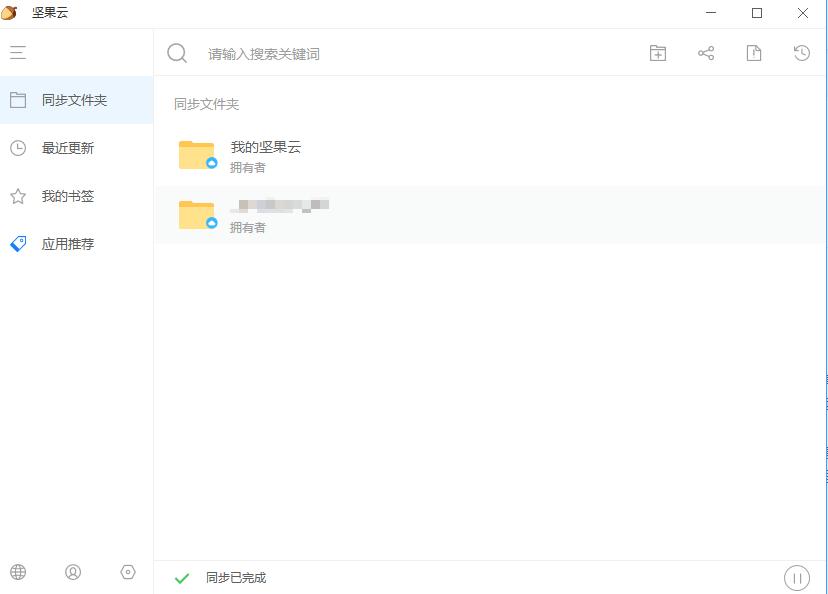Open the create sync folder icon
This screenshot has height=594, width=828.
[657, 53]
